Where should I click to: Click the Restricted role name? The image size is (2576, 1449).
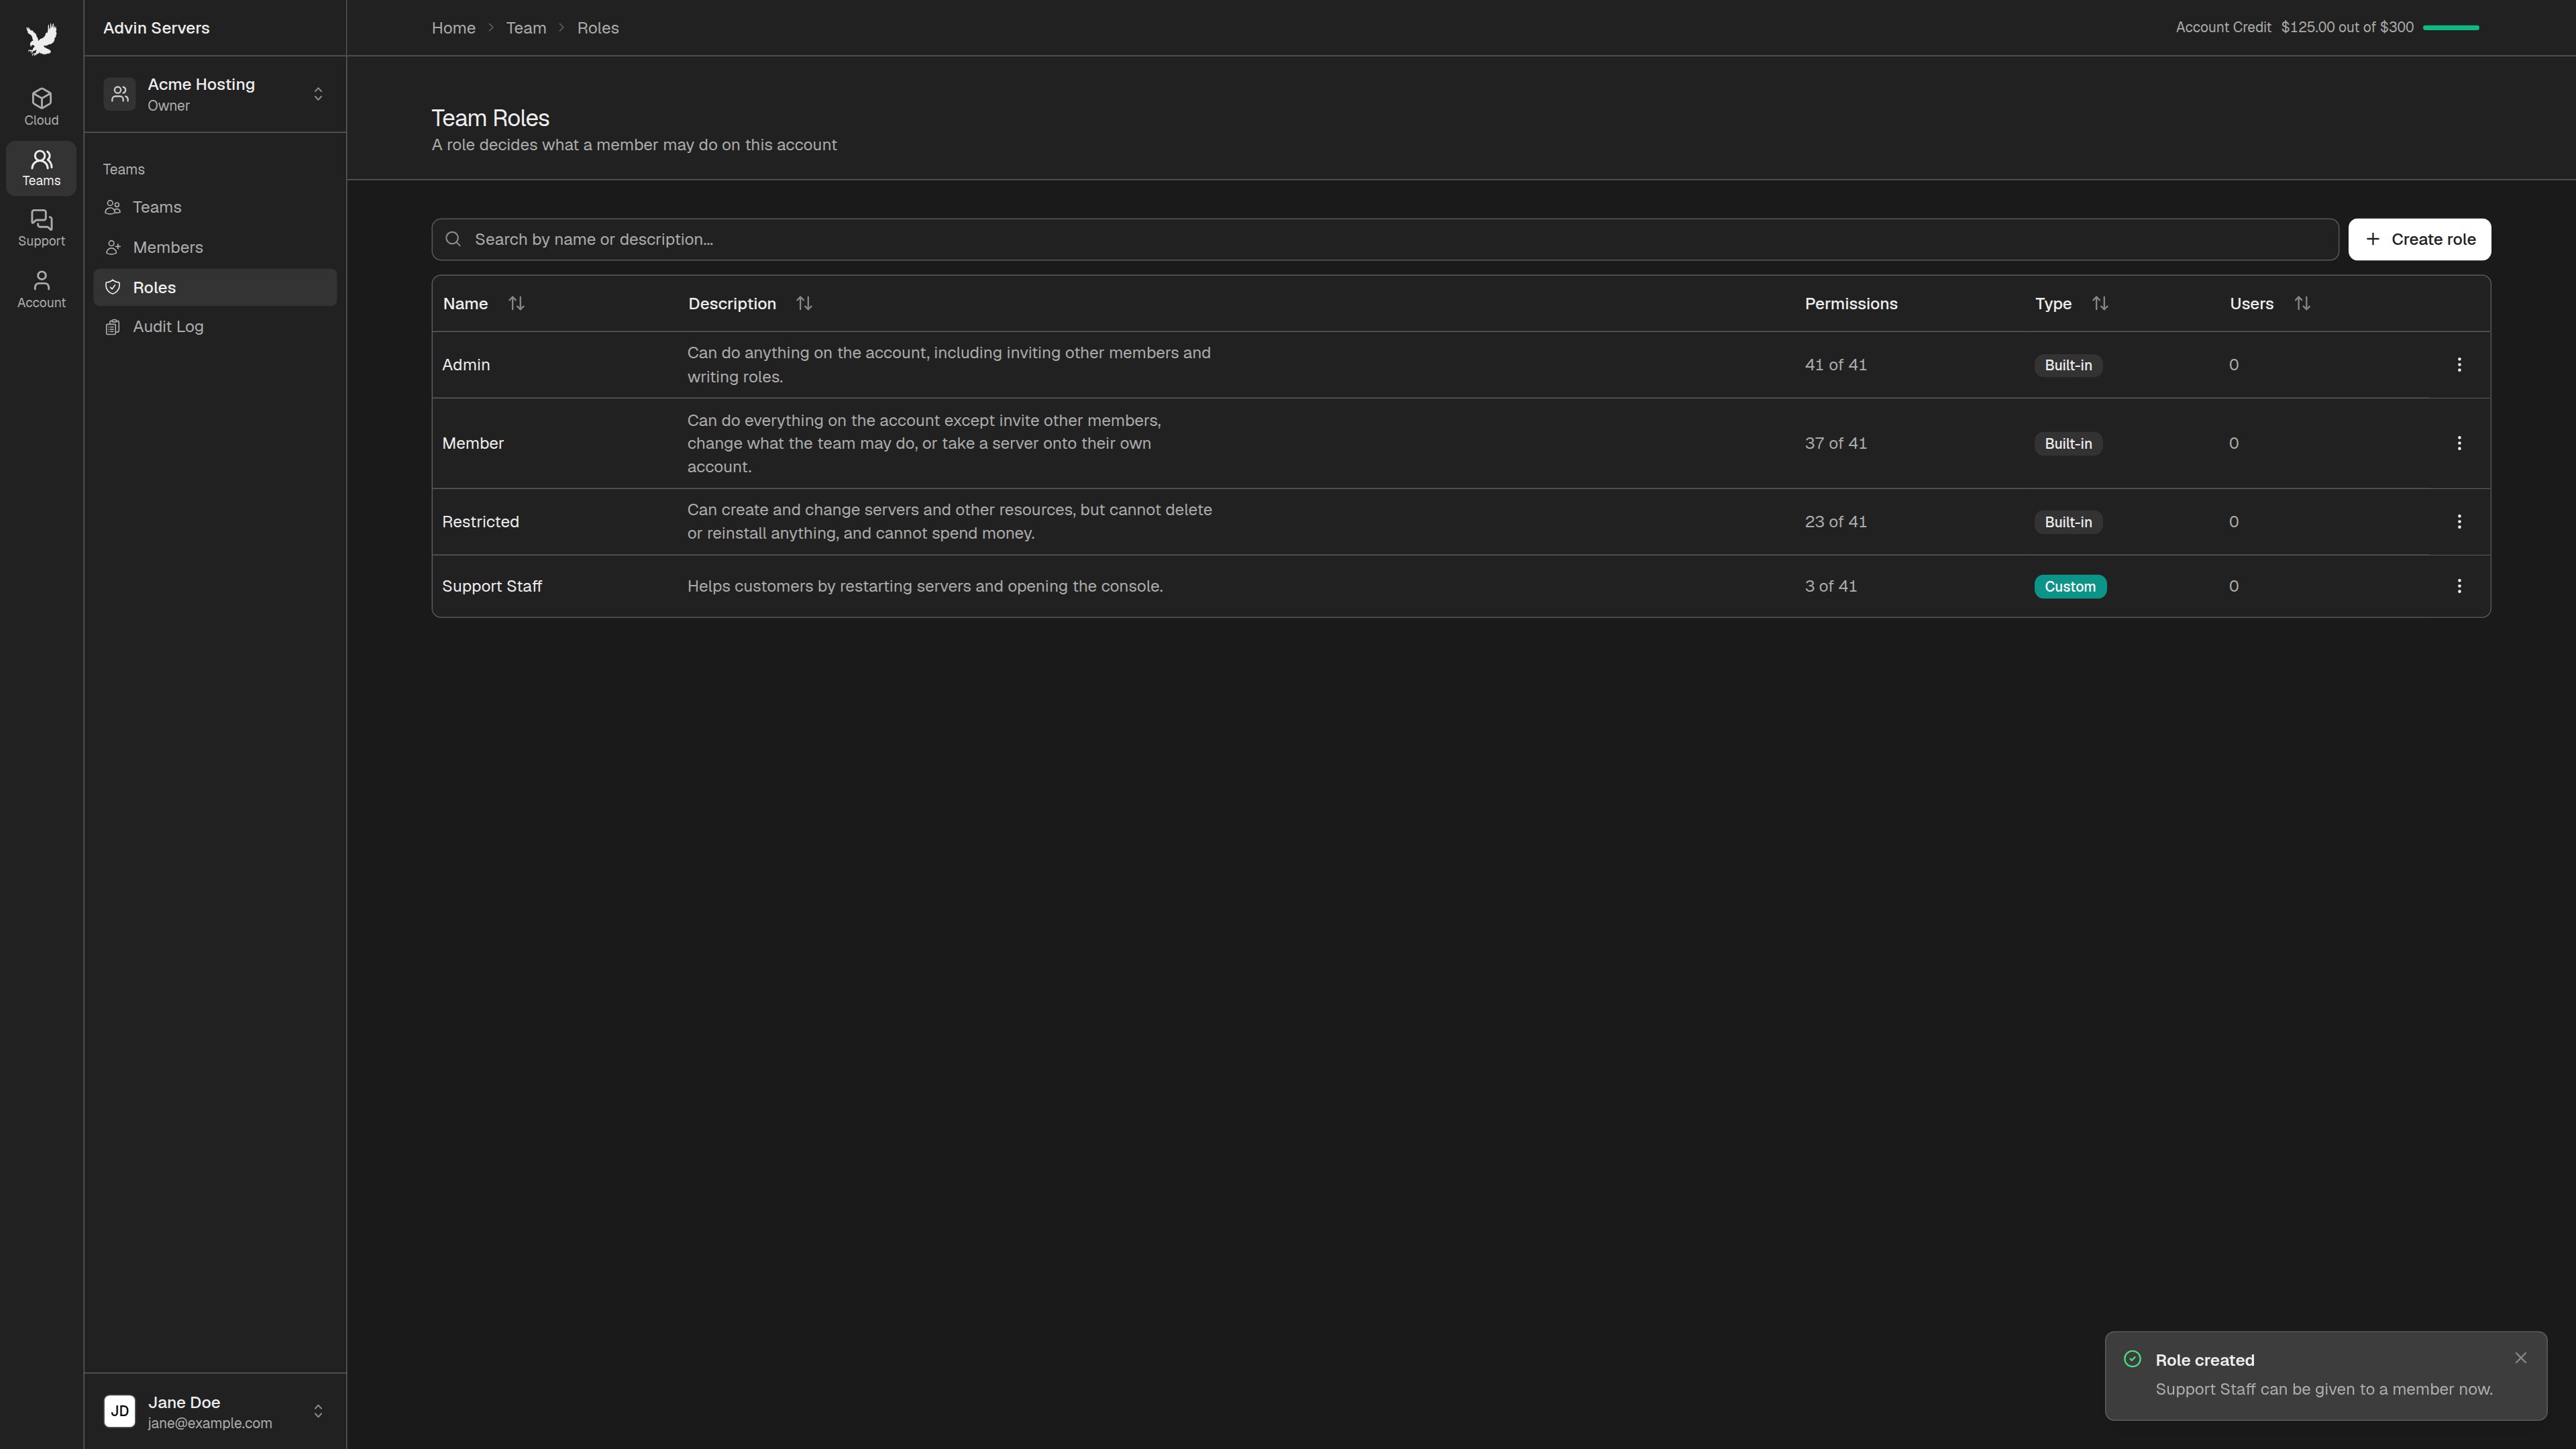click(480, 522)
